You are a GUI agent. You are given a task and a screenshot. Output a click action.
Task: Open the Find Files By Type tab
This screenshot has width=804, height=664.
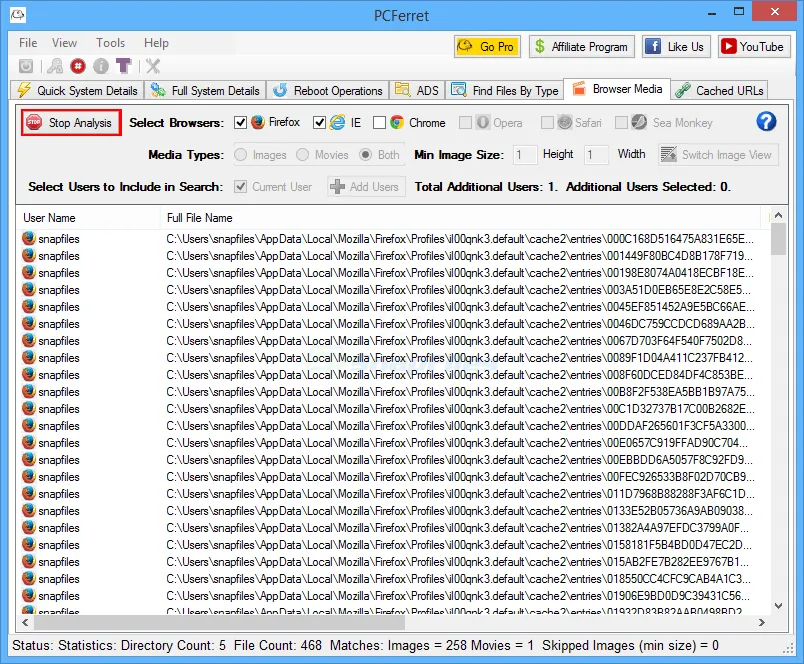[x=504, y=90]
